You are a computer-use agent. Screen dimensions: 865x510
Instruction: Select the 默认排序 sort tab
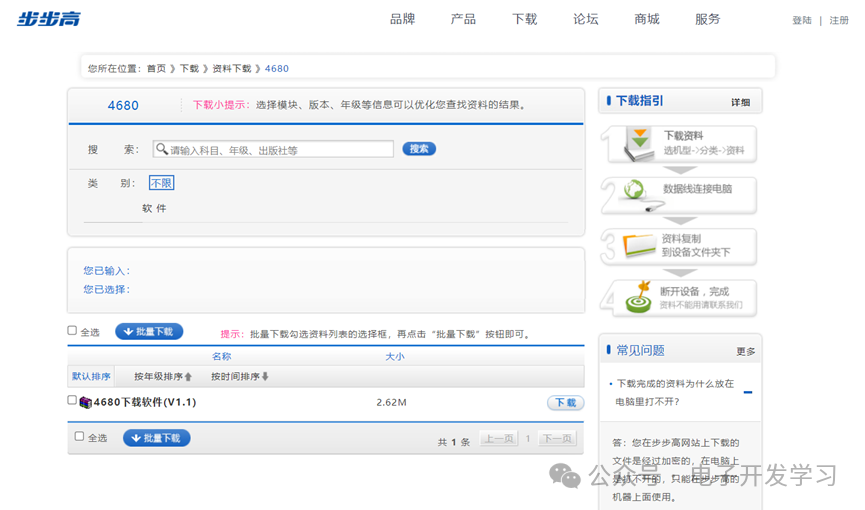[91, 376]
